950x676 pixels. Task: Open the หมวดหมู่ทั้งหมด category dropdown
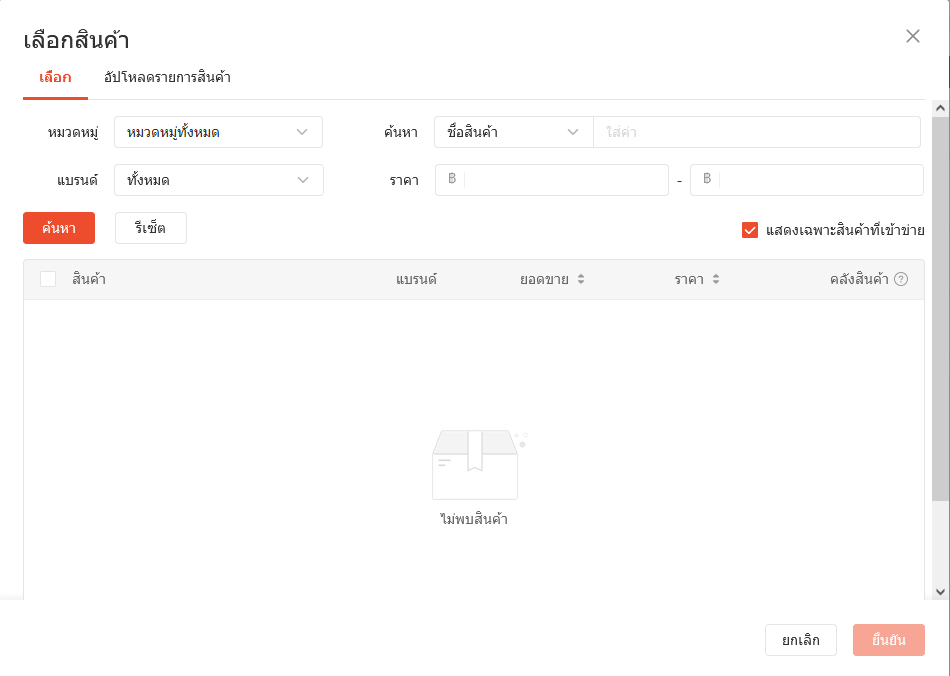(218, 132)
